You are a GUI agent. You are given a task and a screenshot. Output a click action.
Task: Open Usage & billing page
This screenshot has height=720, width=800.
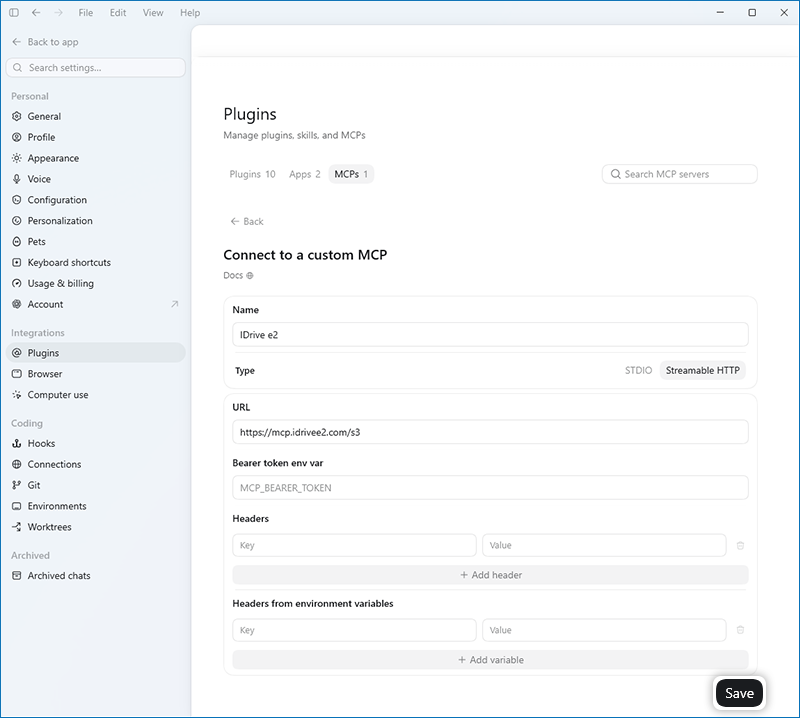tap(96, 284)
